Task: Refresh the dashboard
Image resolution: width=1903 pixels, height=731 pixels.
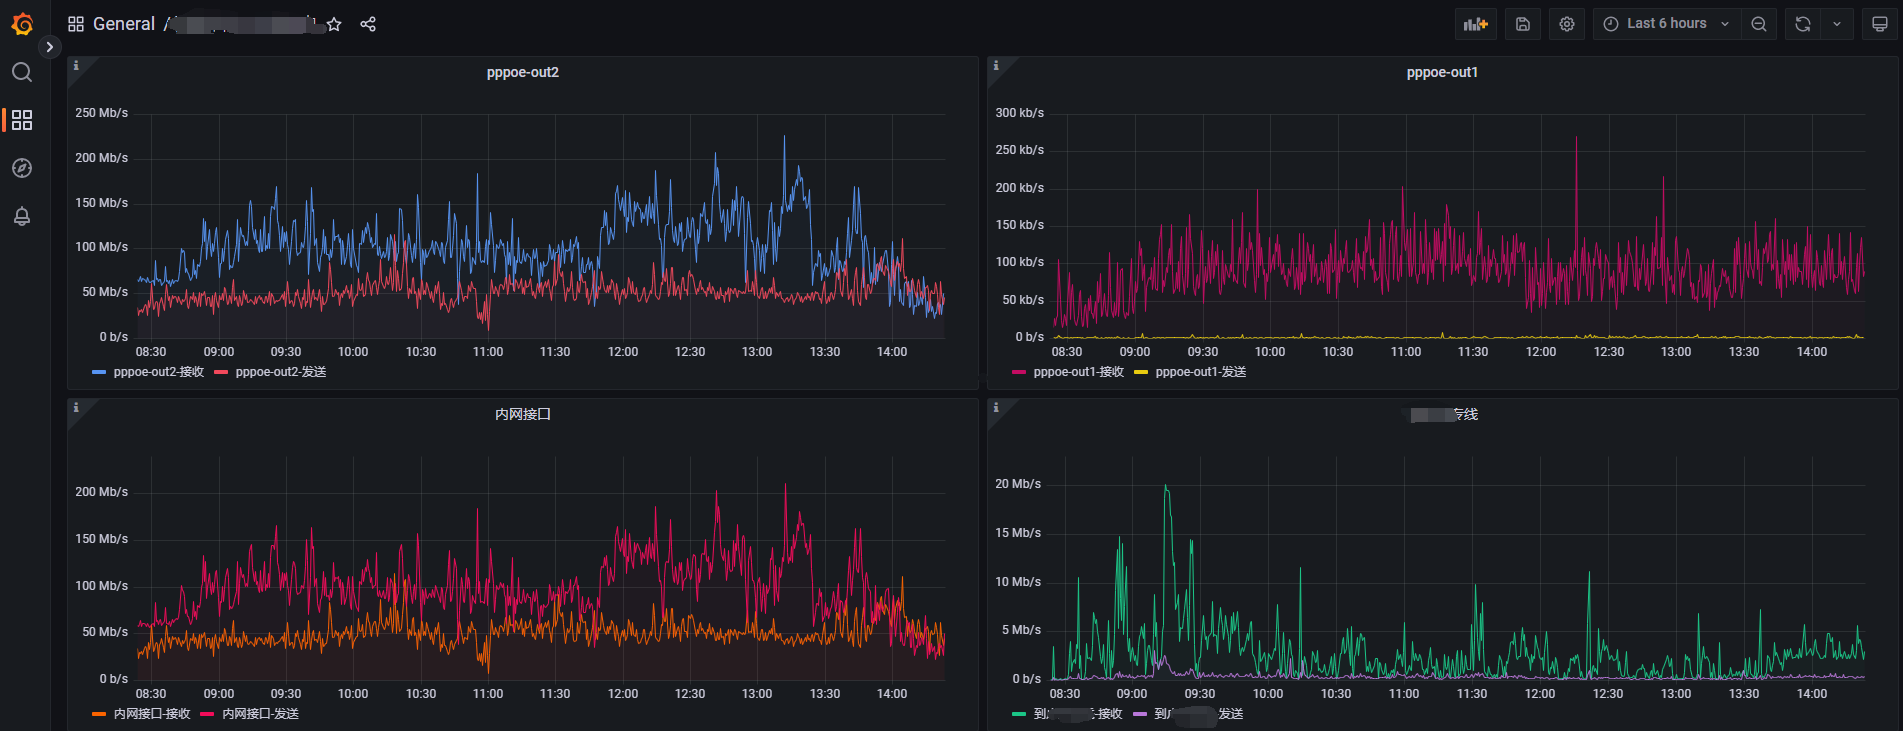Action: pyautogui.click(x=1803, y=24)
